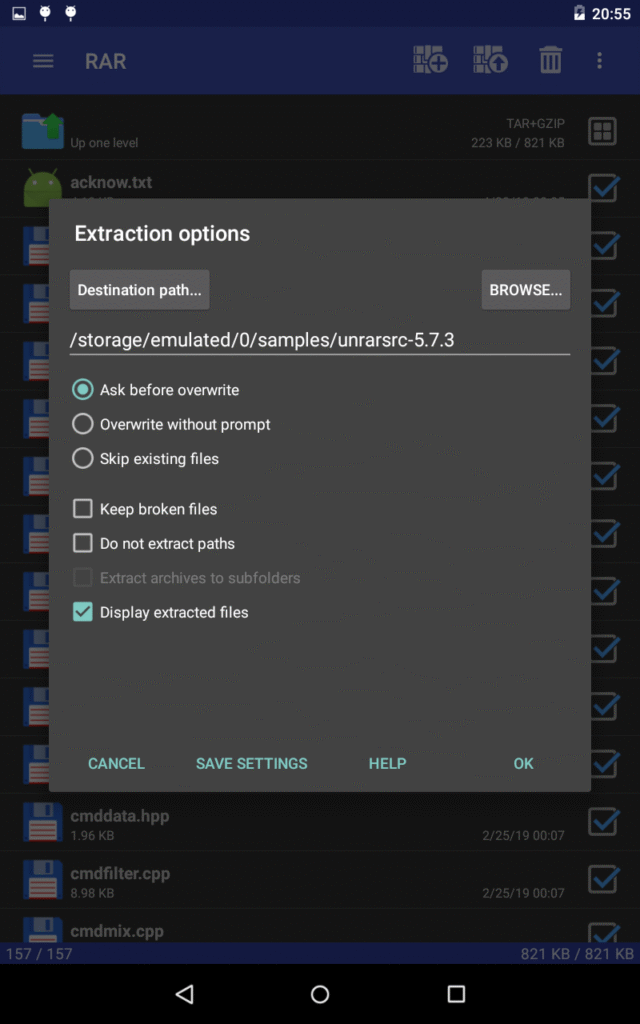Screen dimensions: 640x1024
Task: Click the trash delete icon
Action: (x=549, y=60)
